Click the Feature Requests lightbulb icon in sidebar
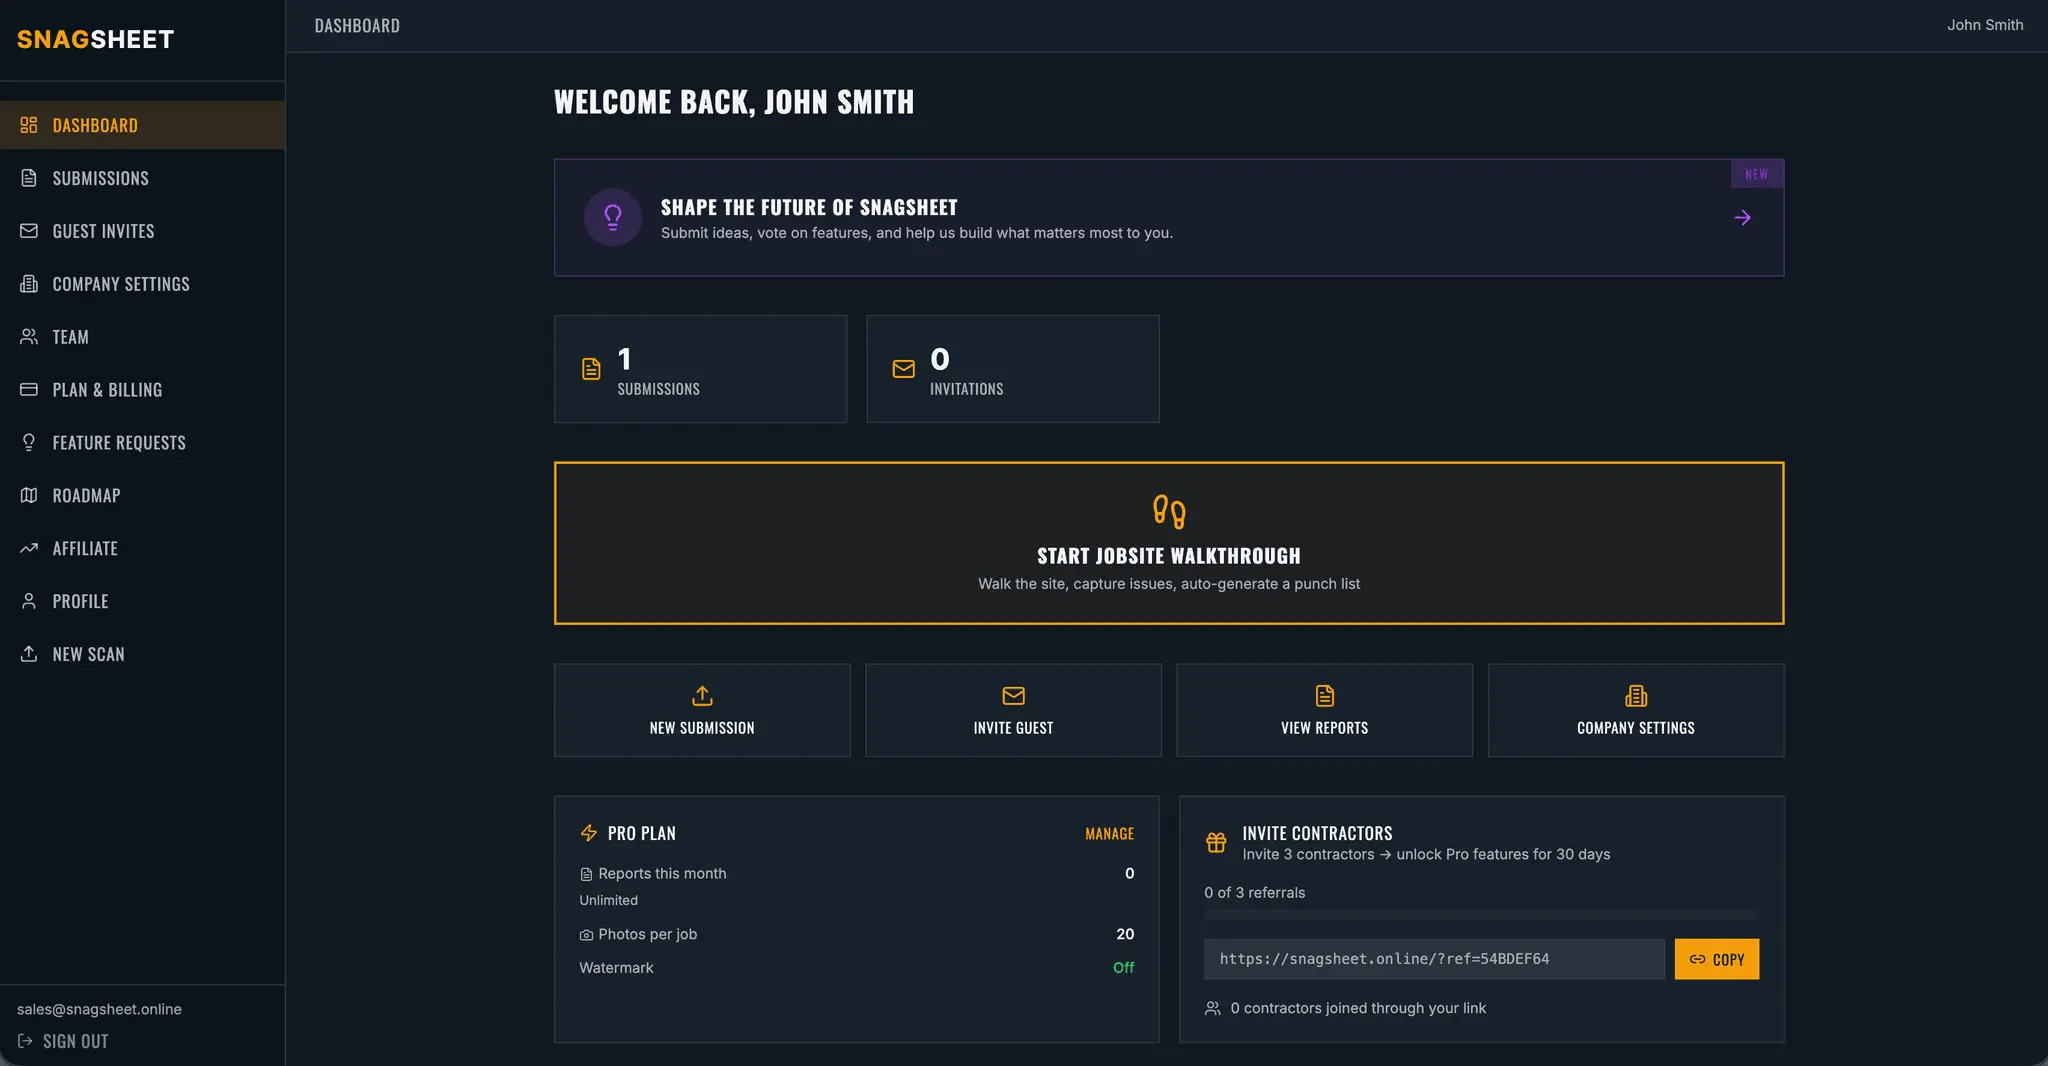The height and width of the screenshot is (1066, 2048). (29, 442)
